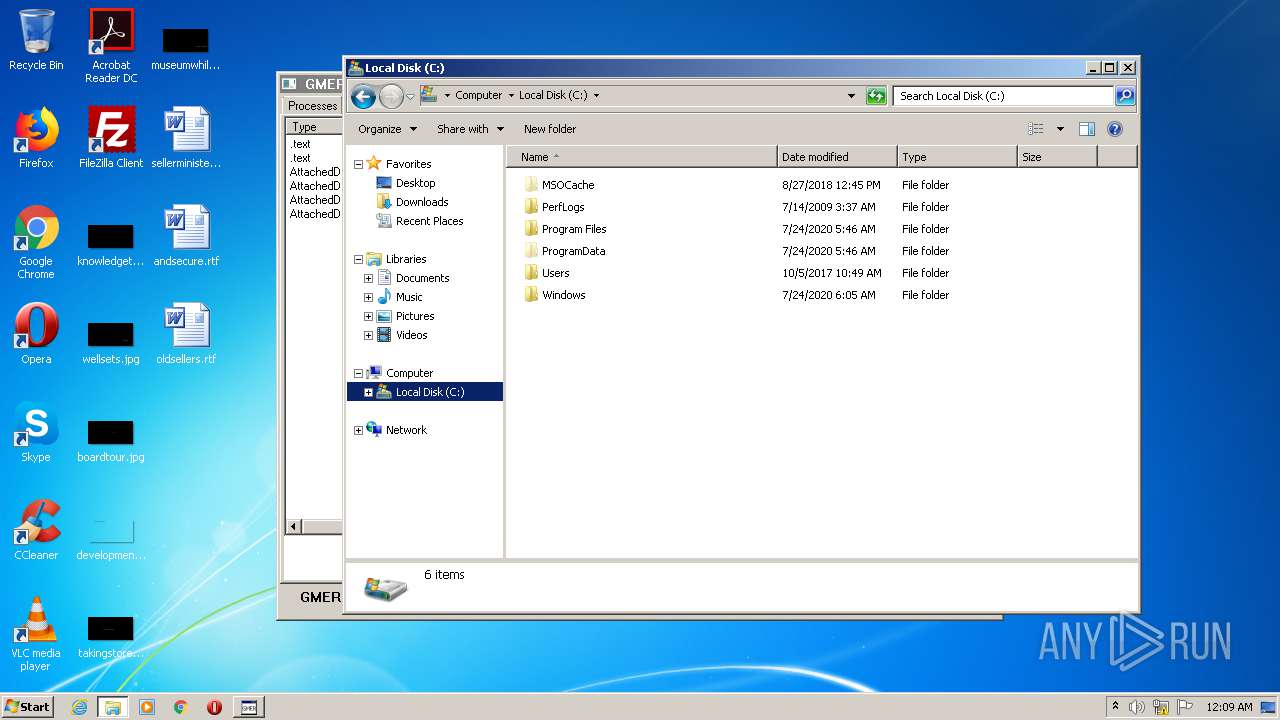Image resolution: width=1280 pixels, height=720 pixels.
Task: Open Internet Explorer from taskbar
Action: click(79, 707)
